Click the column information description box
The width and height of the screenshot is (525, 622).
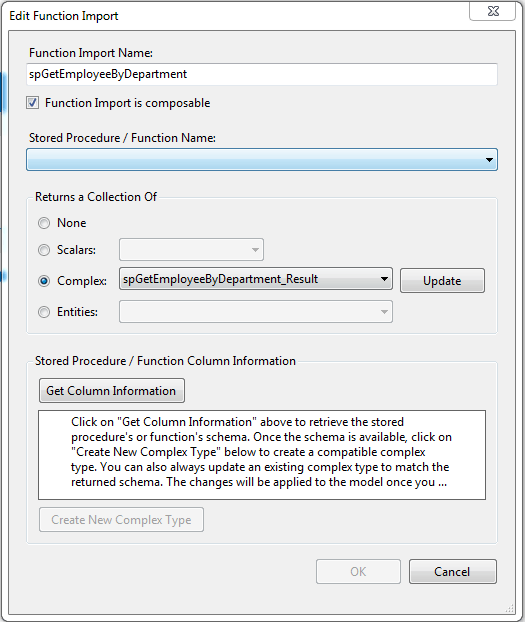262,455
